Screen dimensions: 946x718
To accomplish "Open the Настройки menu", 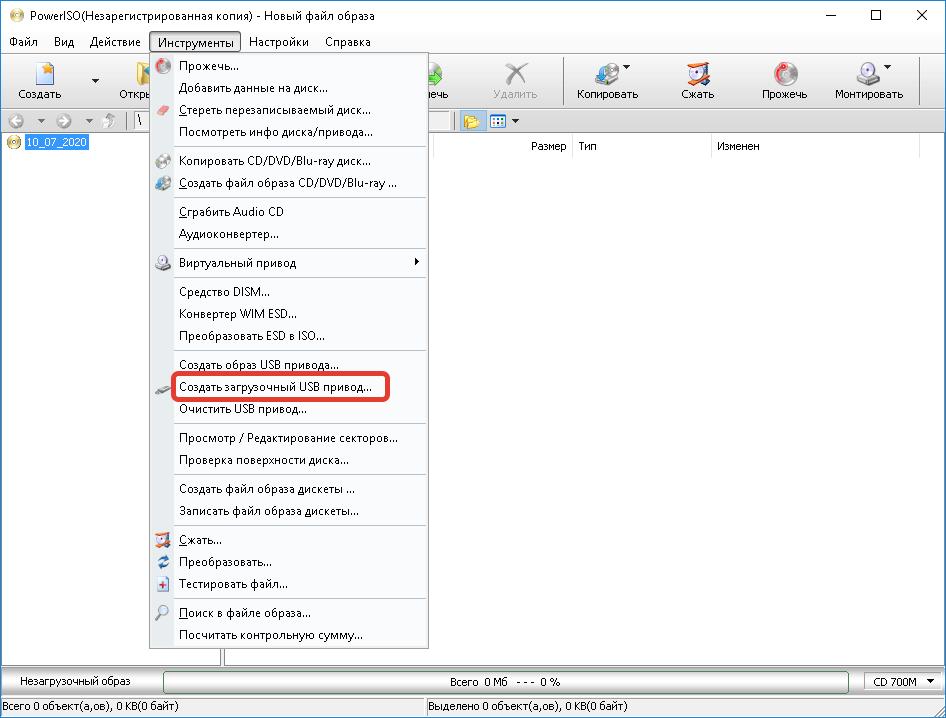I will 279,42.
